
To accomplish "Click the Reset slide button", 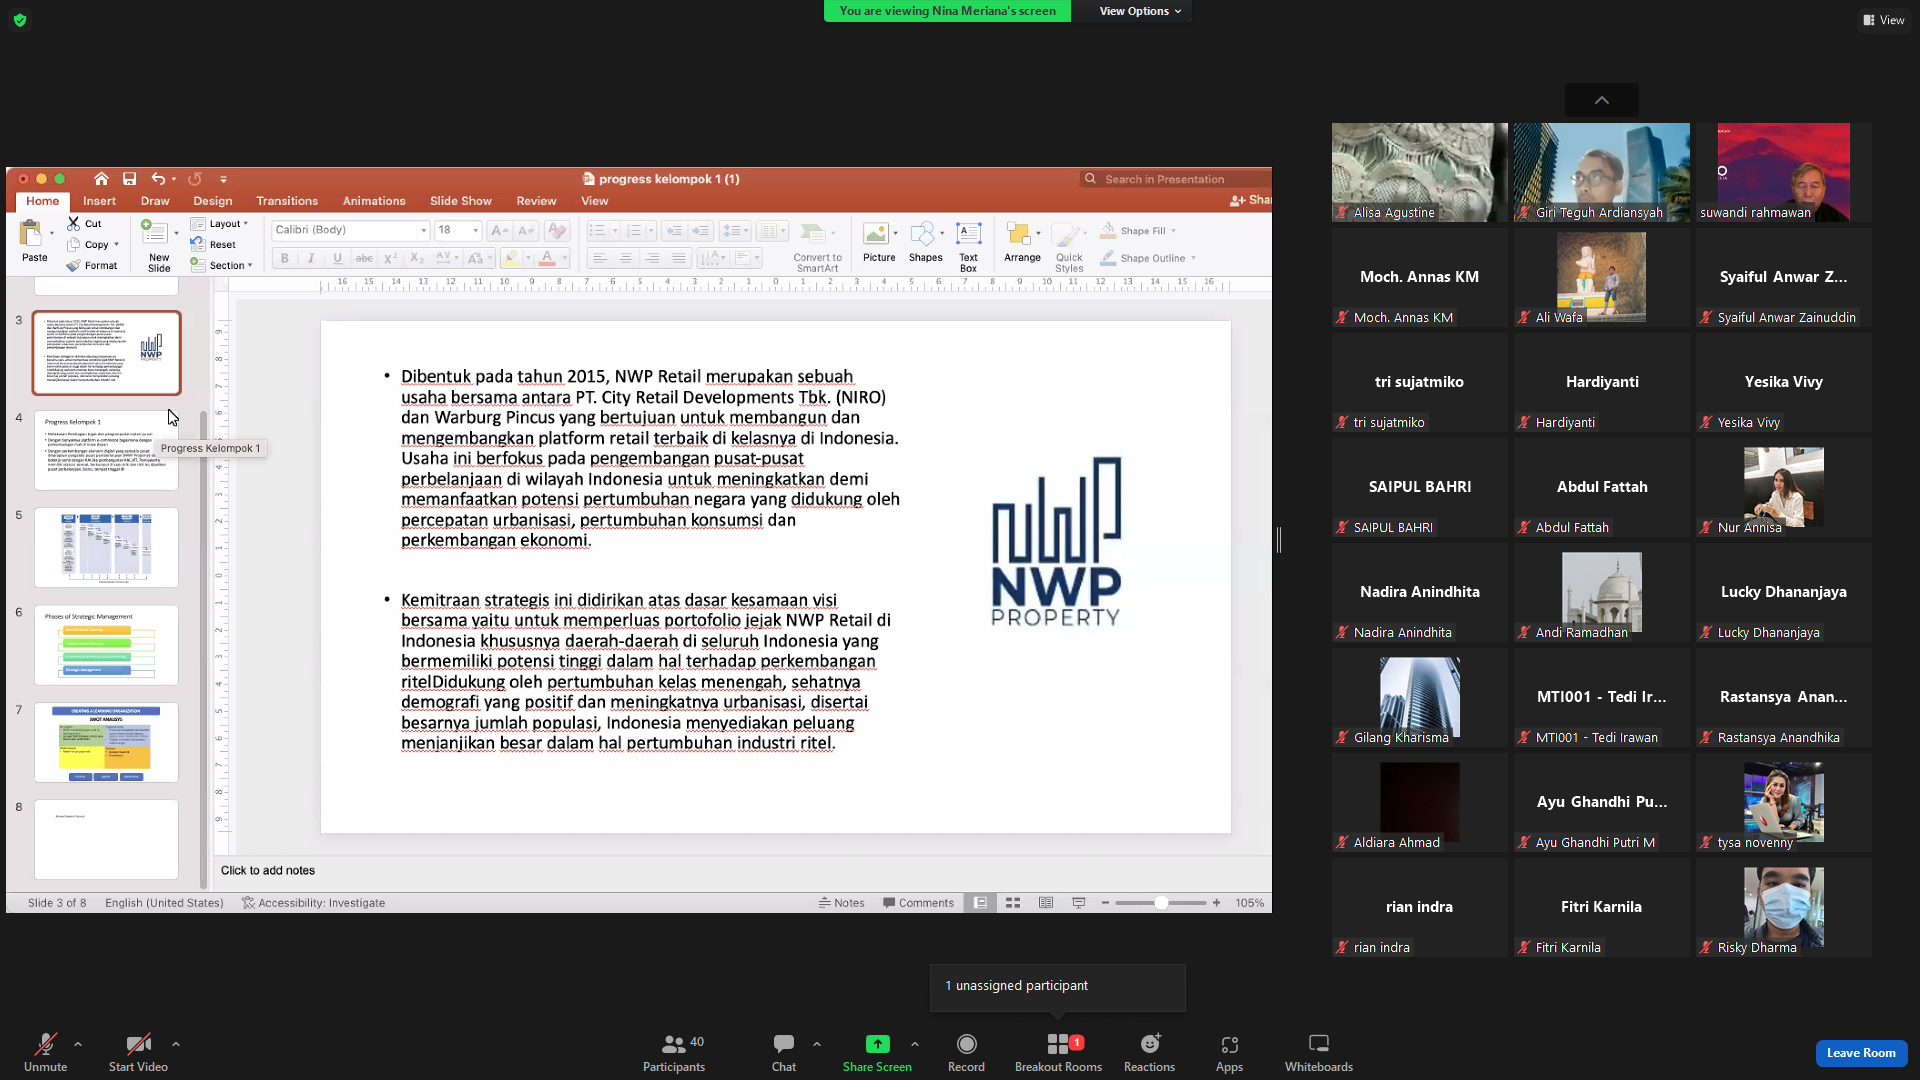I will coord(213,245).
